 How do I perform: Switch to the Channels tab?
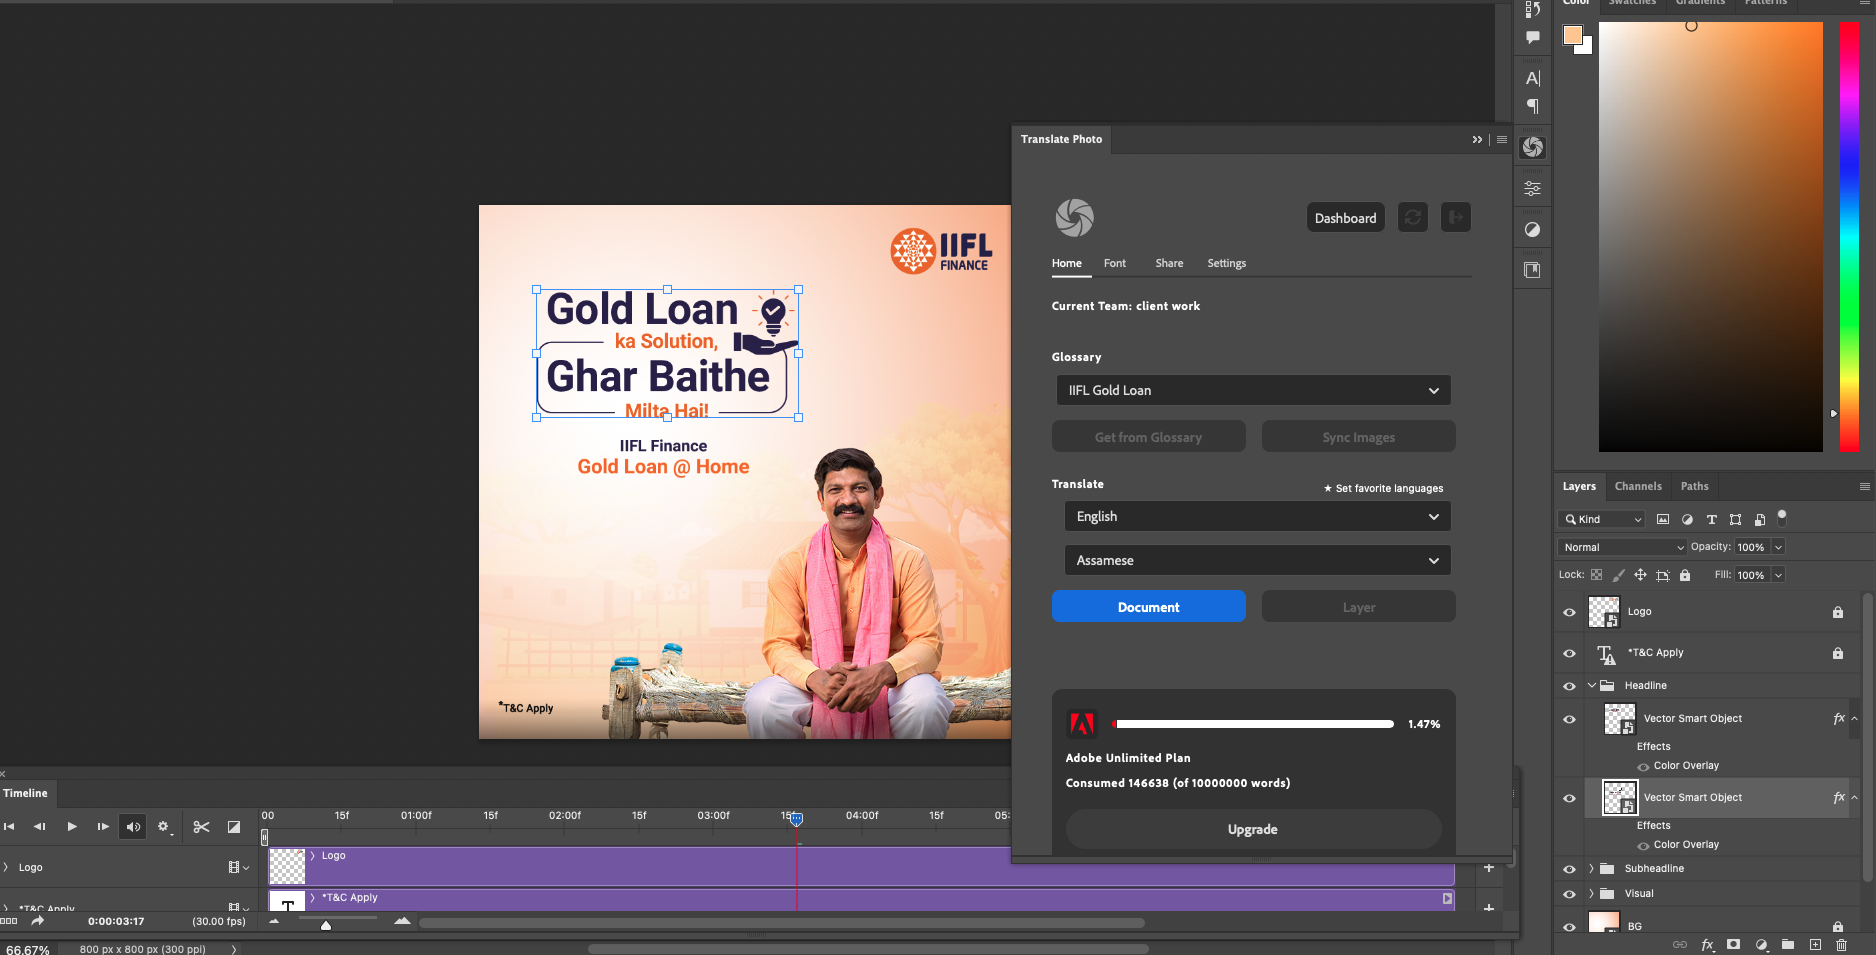tap(1638, 486)
